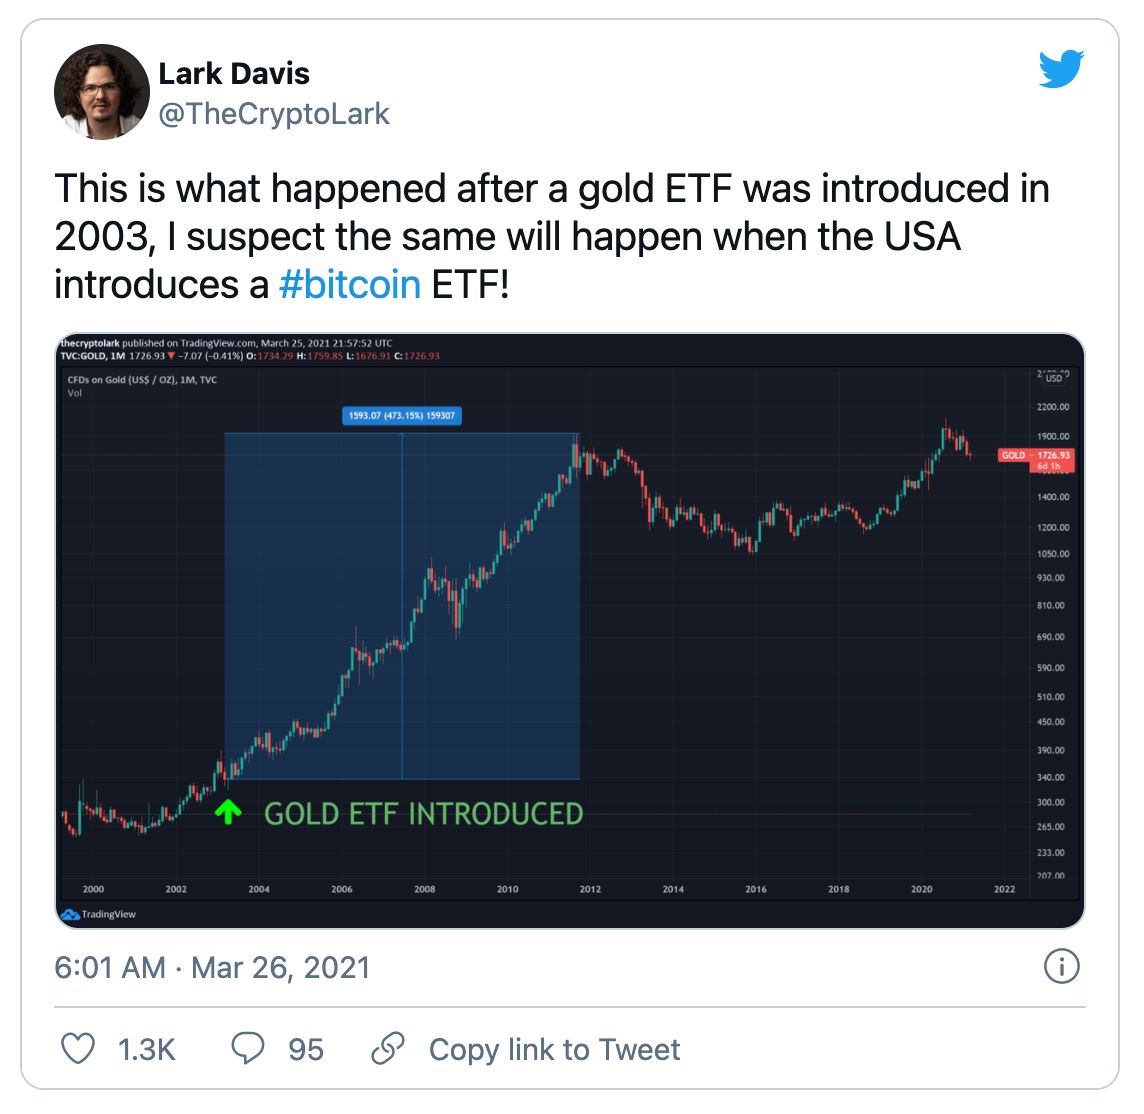
Task: Click the GOLD ETF INTRODUCED annotation text
Action: click(423, 814)
